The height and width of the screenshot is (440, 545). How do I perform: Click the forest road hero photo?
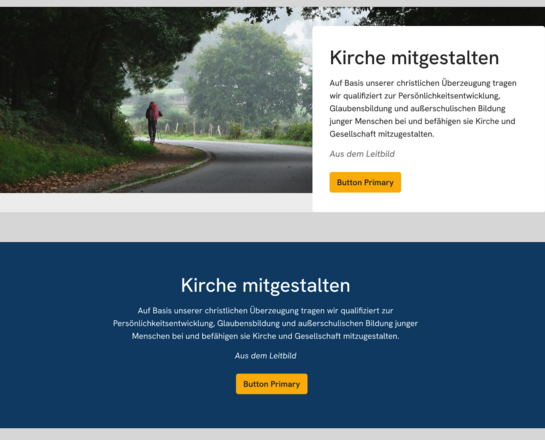coord(156,100)
